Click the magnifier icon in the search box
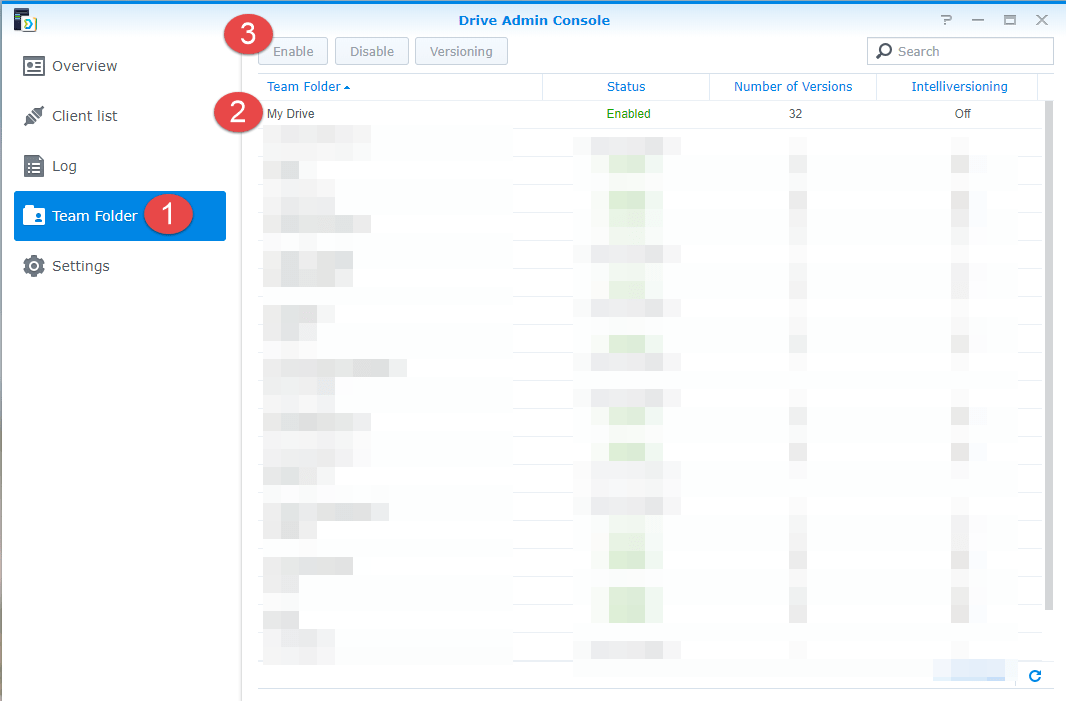The image size is (1066, 701). 884,50
